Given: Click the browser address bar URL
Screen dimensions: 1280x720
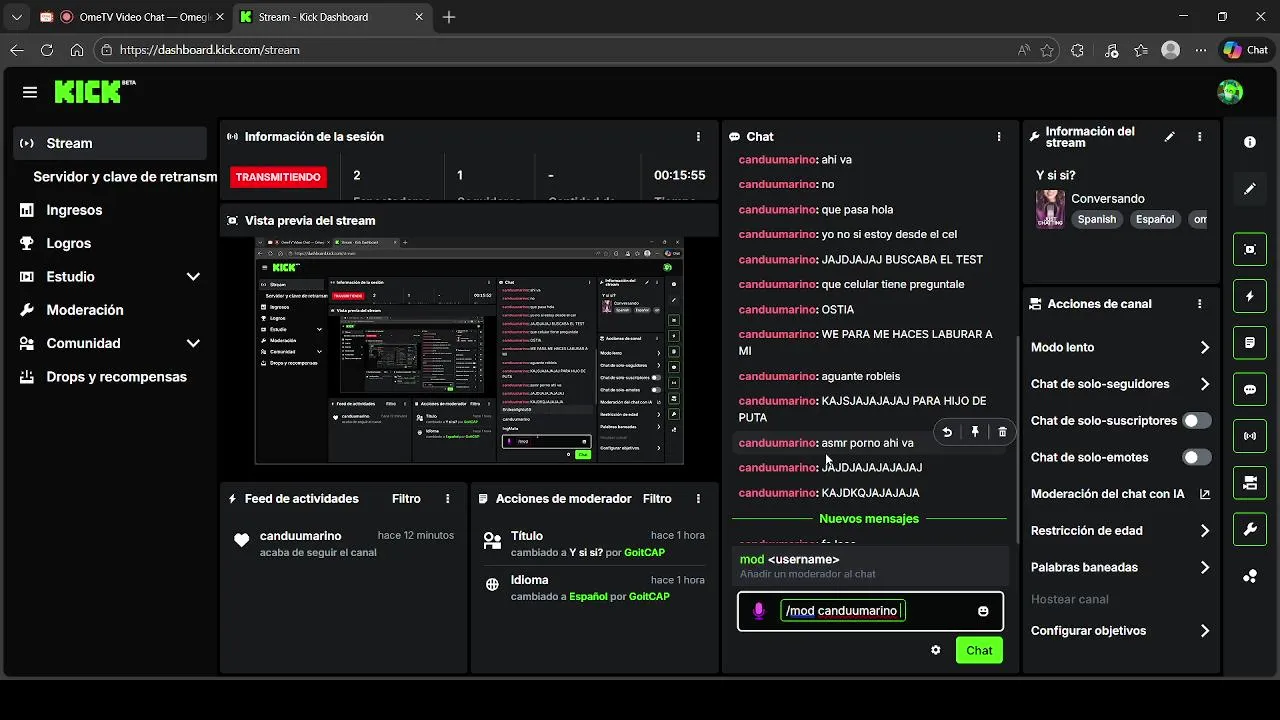Looking at the screenshot, I should (210, 50).
